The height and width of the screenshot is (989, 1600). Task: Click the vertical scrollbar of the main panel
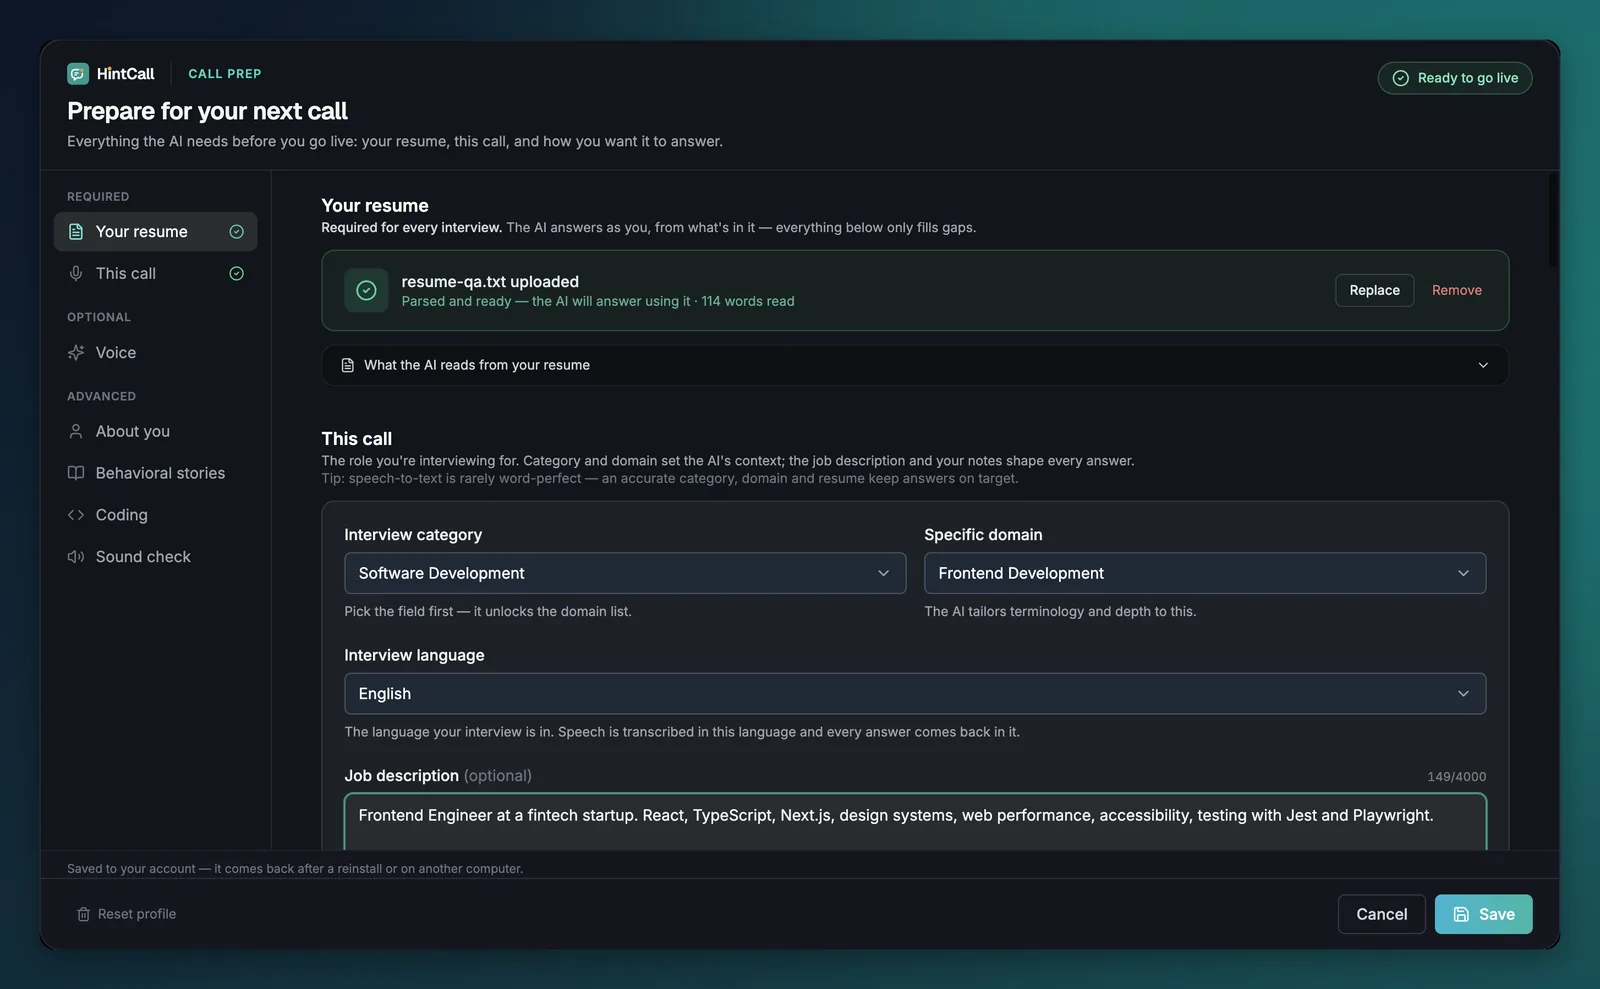point(1553,220)
